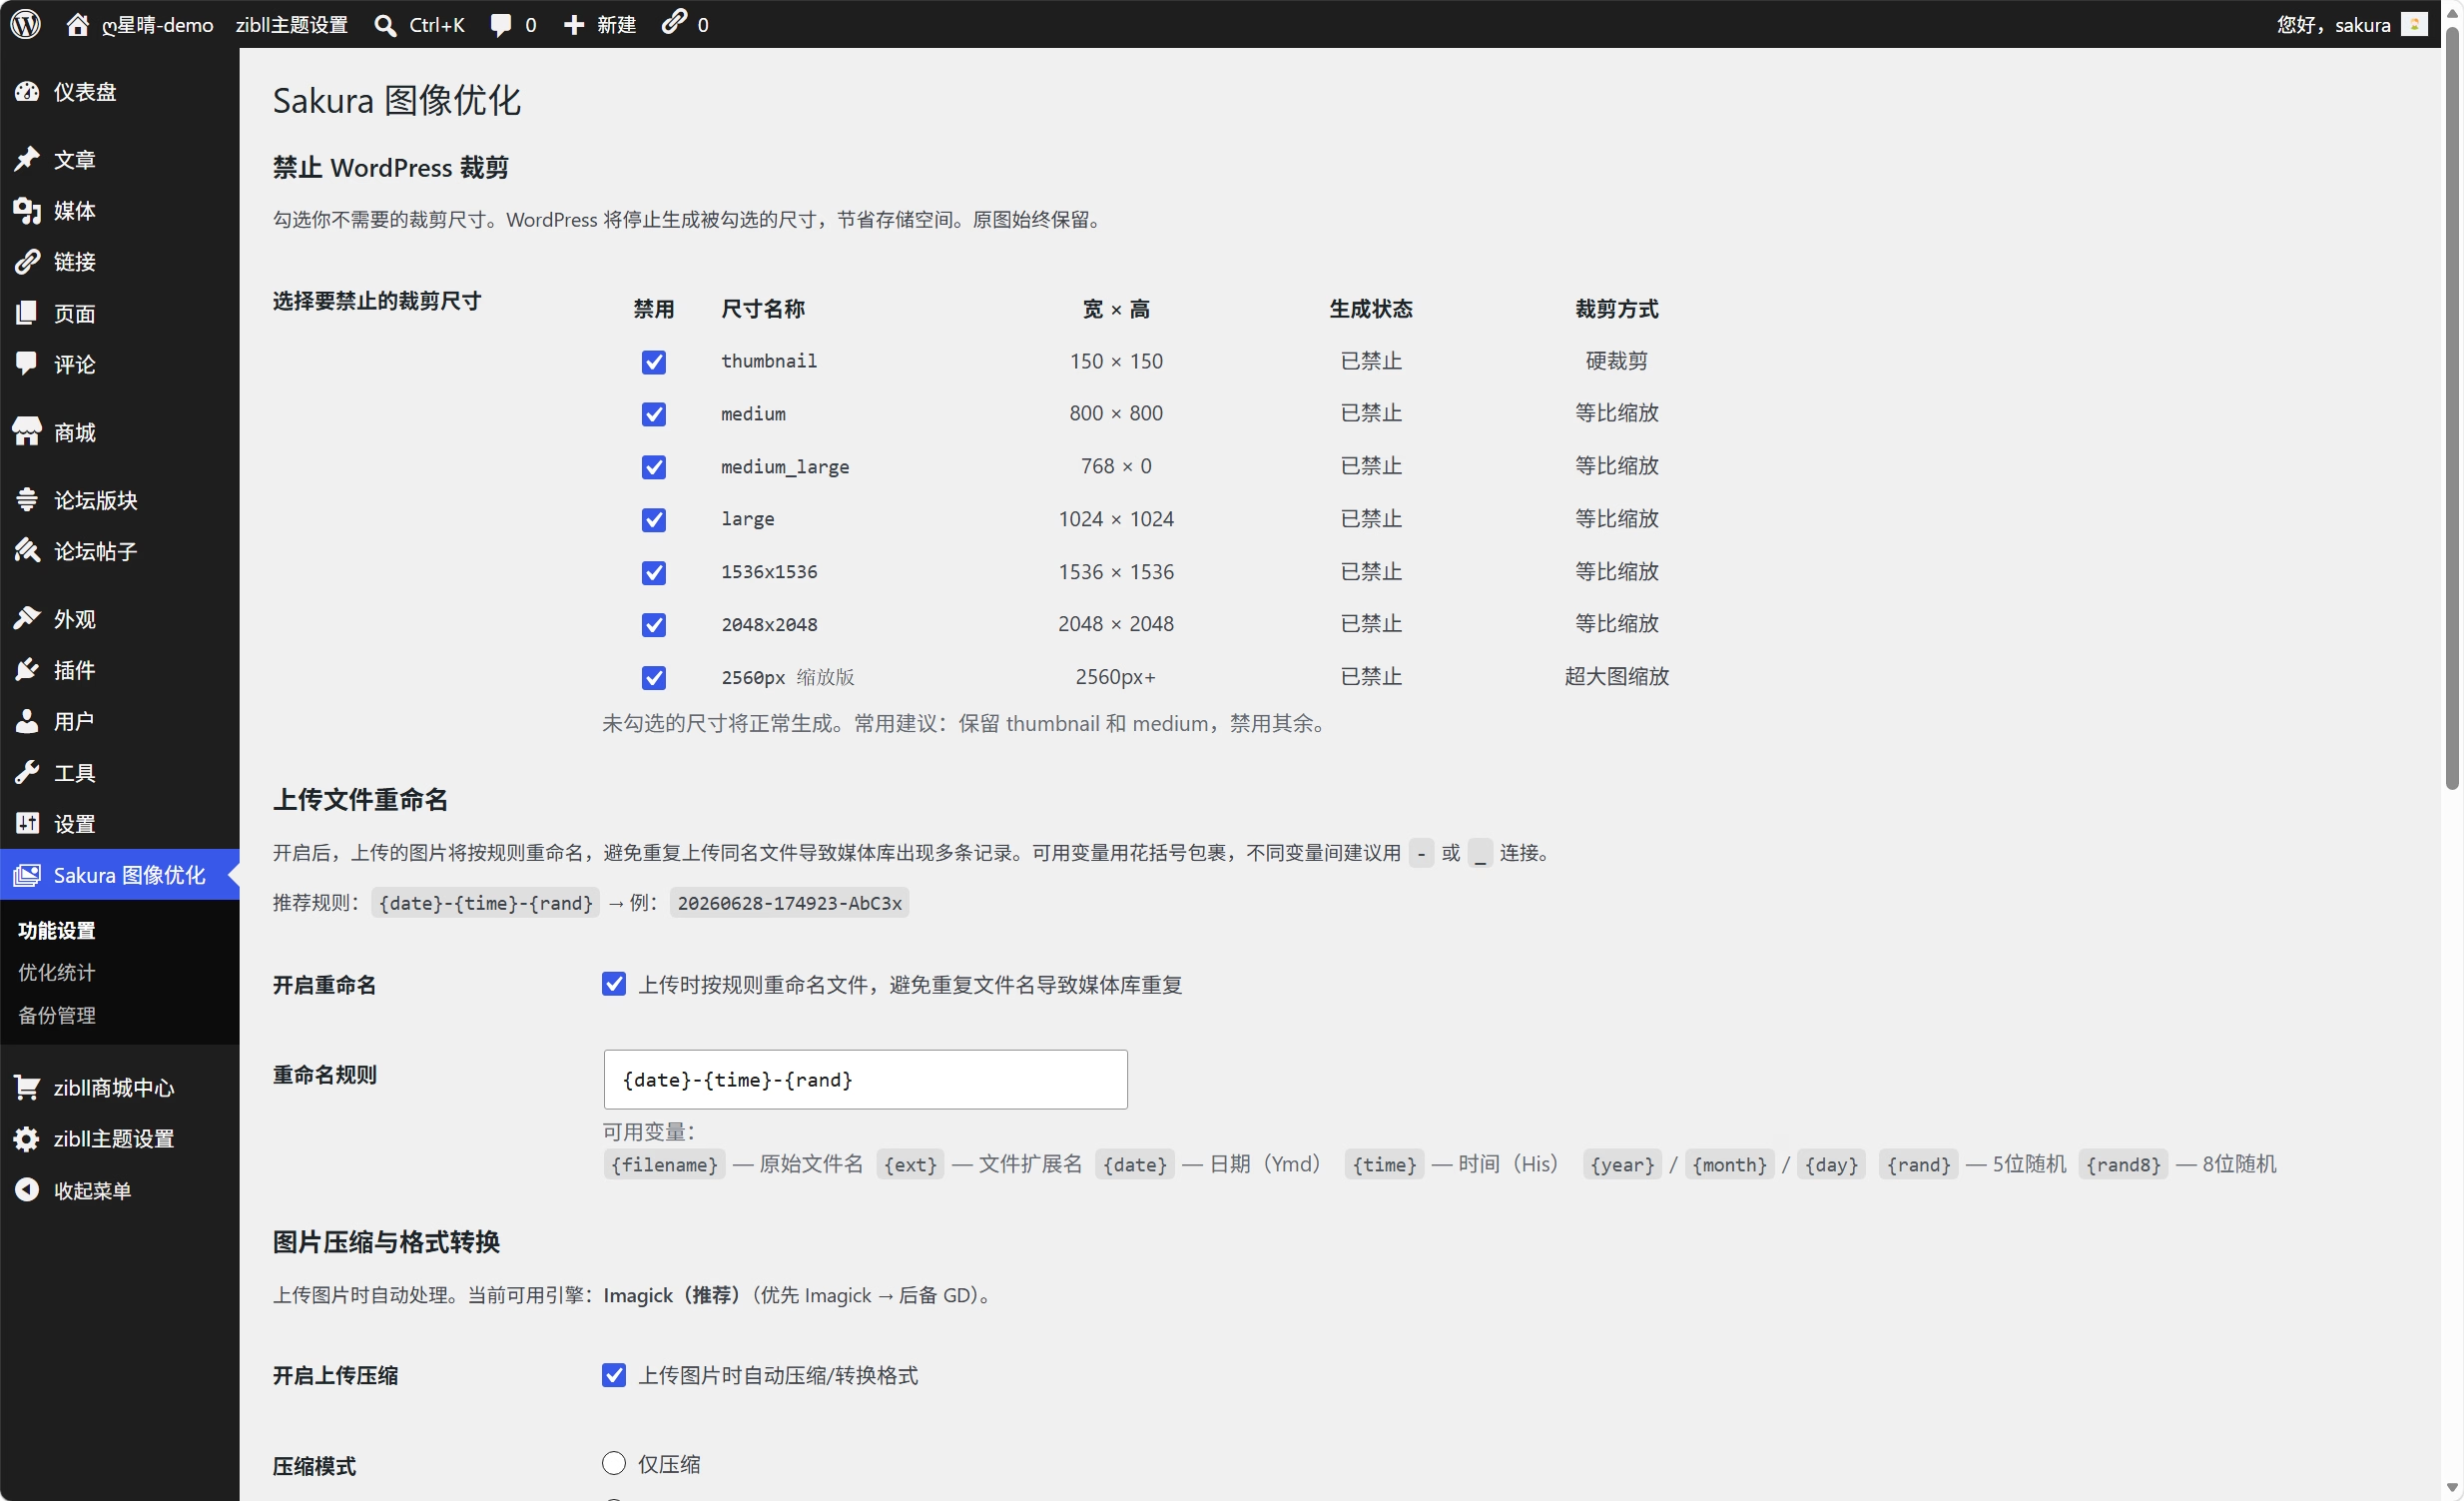The image size is (2464, 1501).
Task: Select the 仅压缩 radio option
Action: coord(614,1463)
